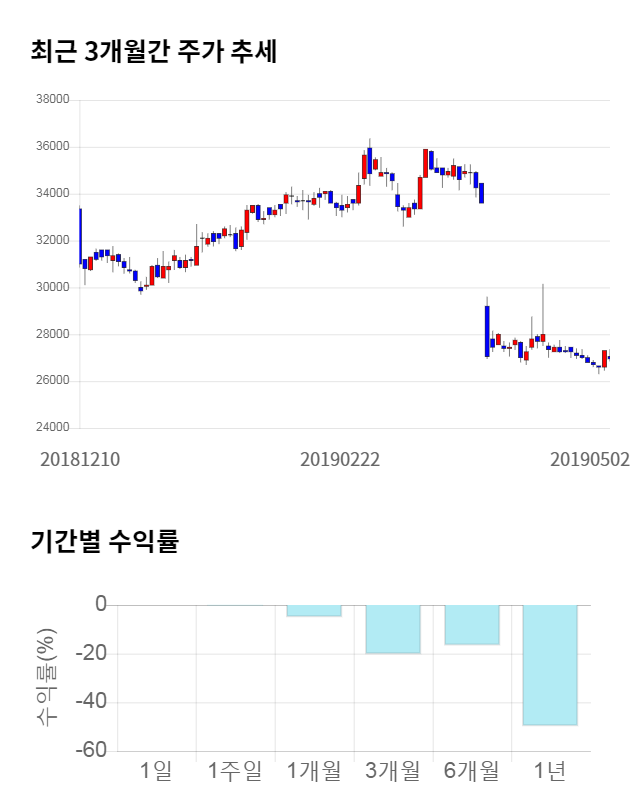Select the 20181210 date label
Viewport: 640px width, 810px height.
(x=80, y=459)
